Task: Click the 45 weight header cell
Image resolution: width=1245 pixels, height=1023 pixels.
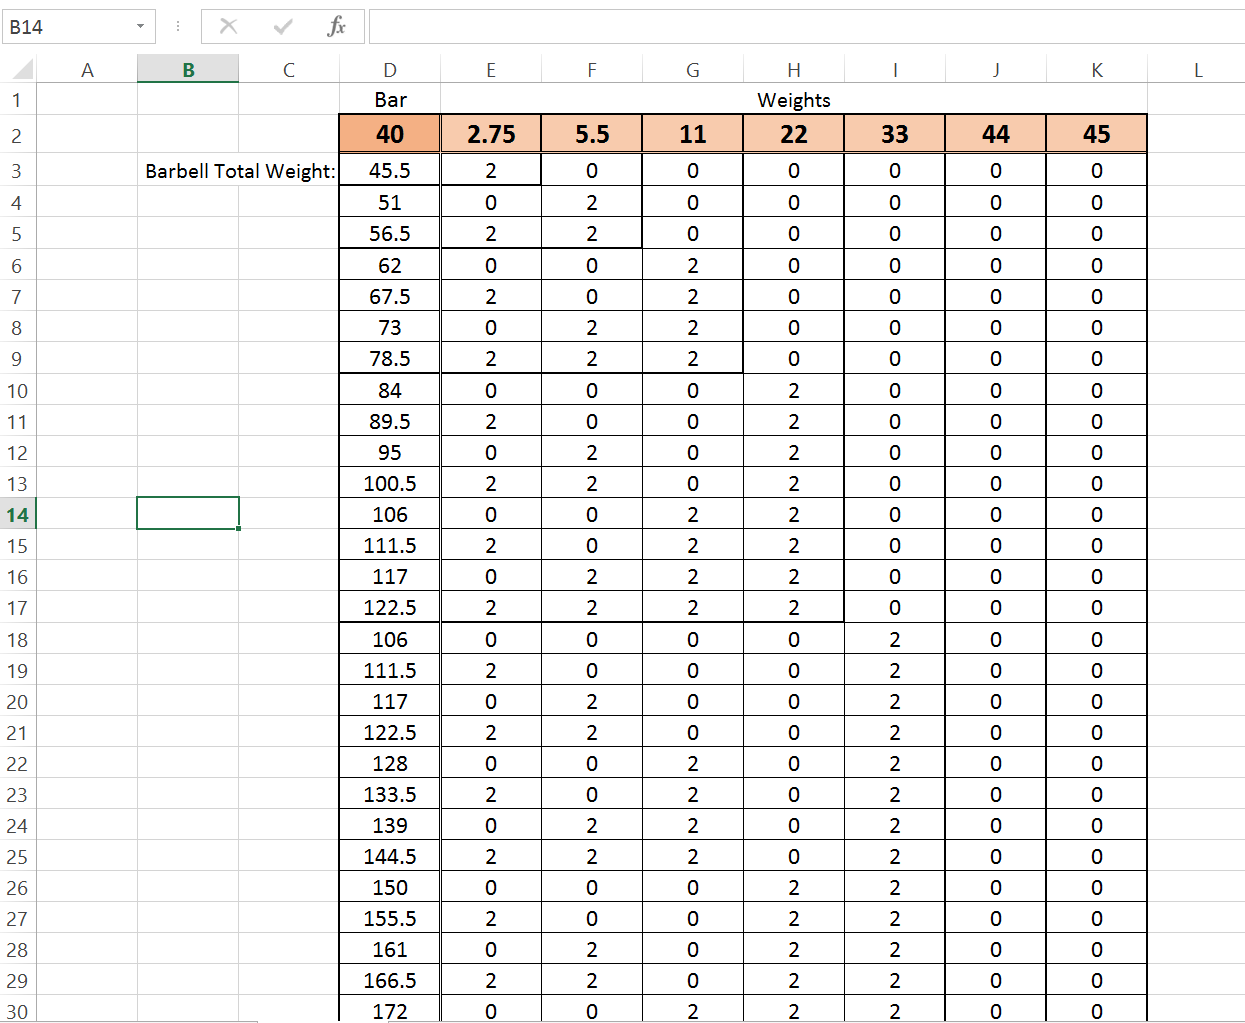Action: pos(1097,134)
